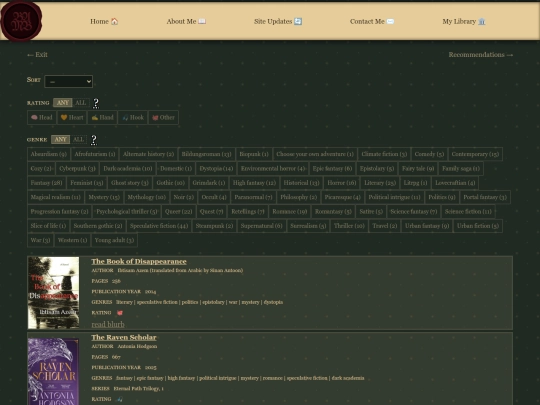This screenshot has width=540, height=405.
Task: Filter by Epic fantasy genre
Action: [332, 168]
